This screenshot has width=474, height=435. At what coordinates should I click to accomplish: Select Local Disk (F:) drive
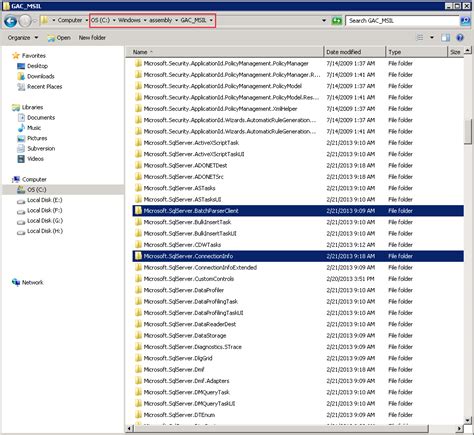click(40, 210)
